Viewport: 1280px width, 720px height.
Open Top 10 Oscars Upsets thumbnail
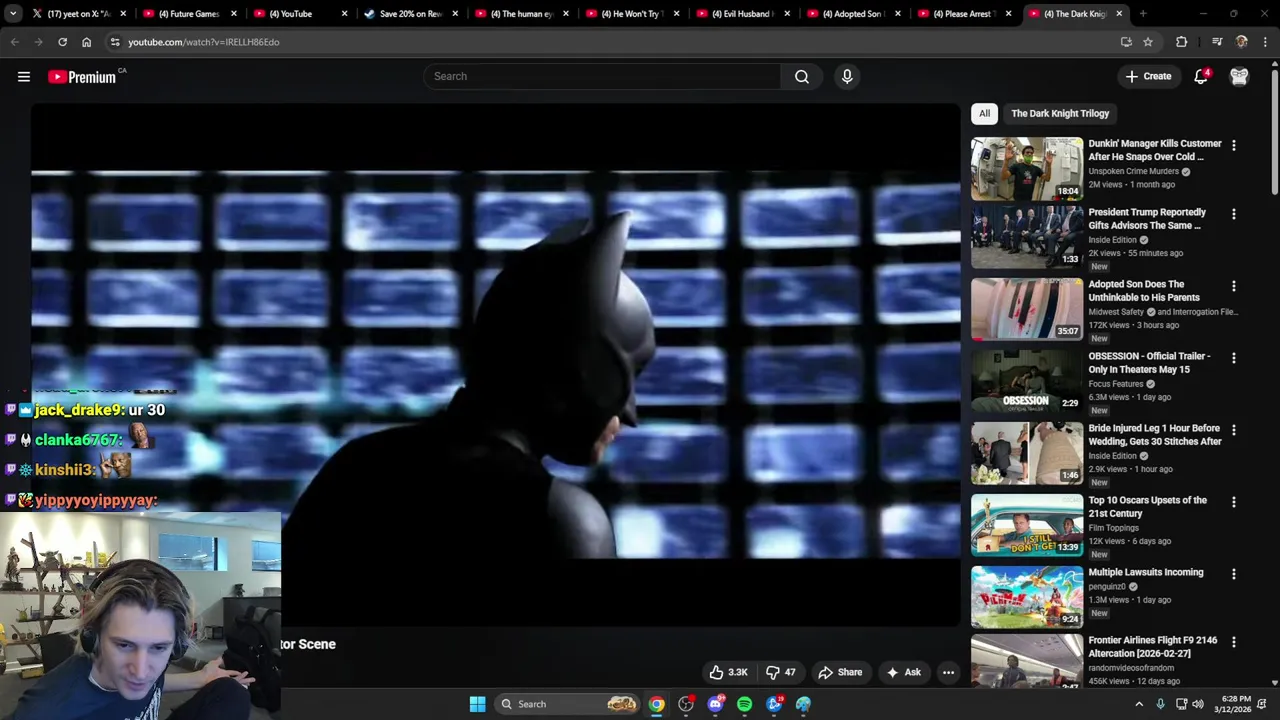click(1027, 525)
